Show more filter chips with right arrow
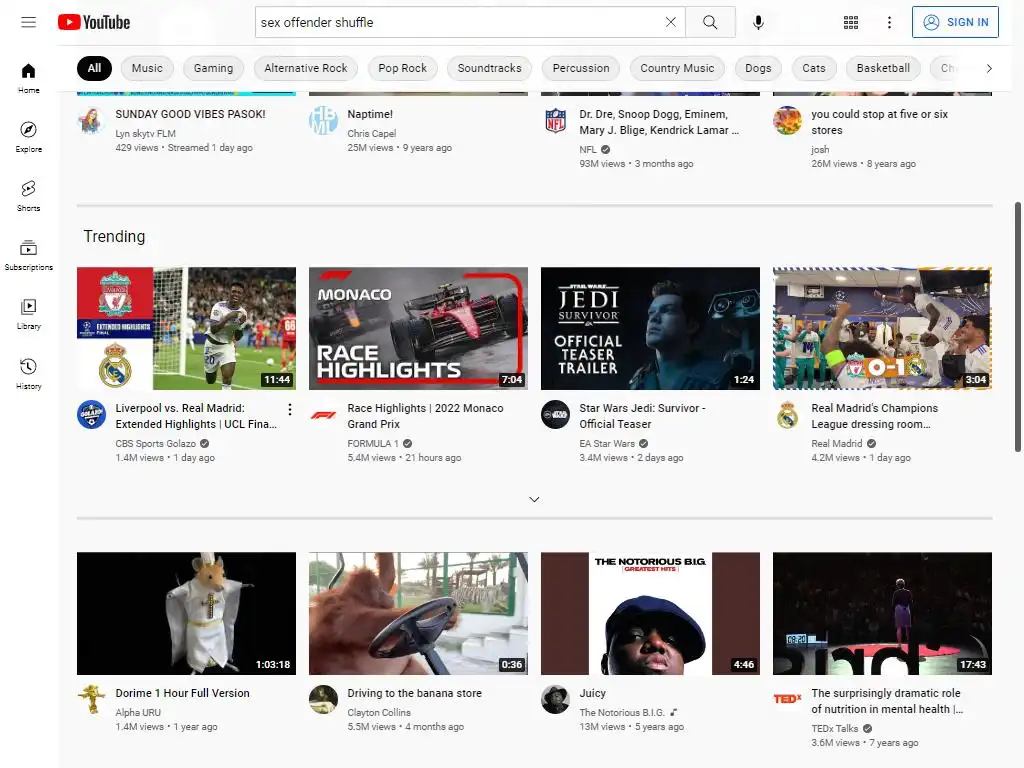 point(989,68)
